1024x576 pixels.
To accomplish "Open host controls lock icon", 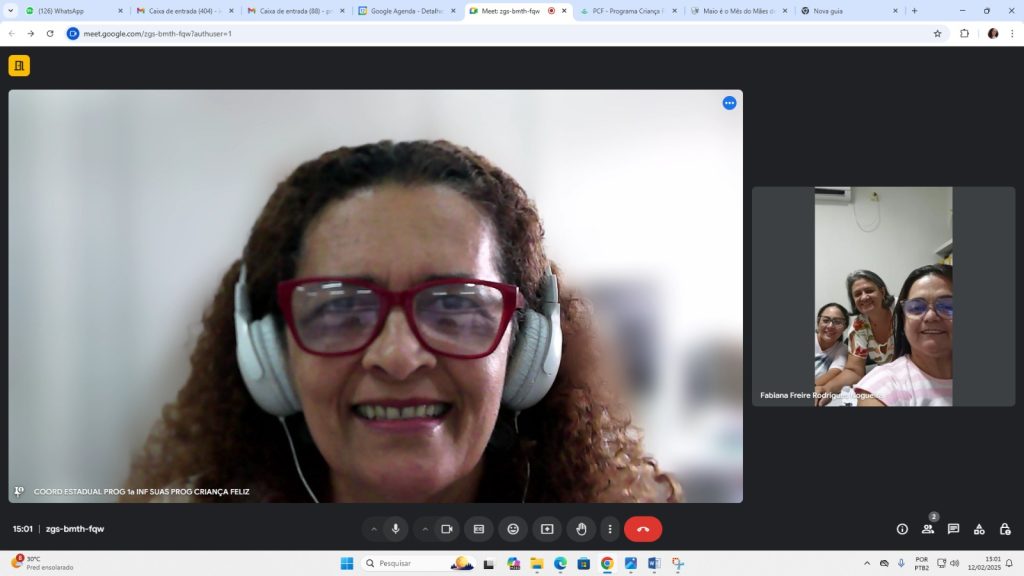I will 1005,529.
